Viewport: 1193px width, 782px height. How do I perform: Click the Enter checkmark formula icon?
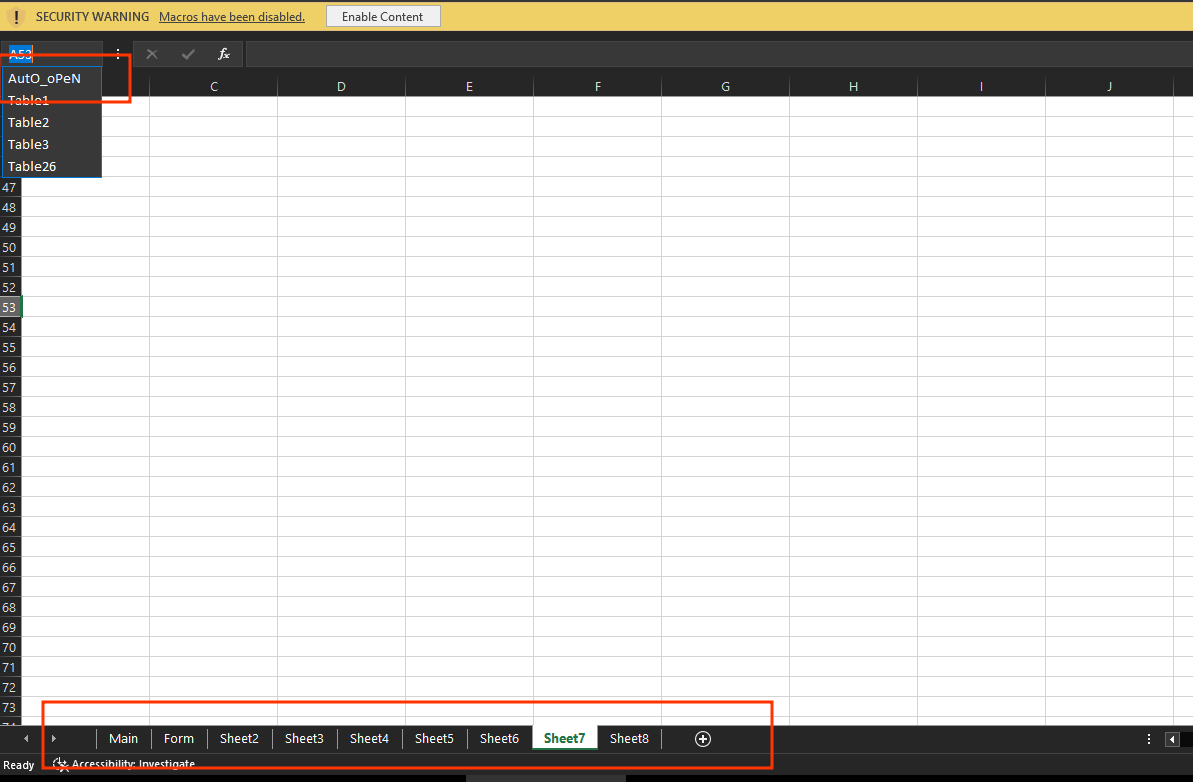pyautogui.click(x=188, y=54)
